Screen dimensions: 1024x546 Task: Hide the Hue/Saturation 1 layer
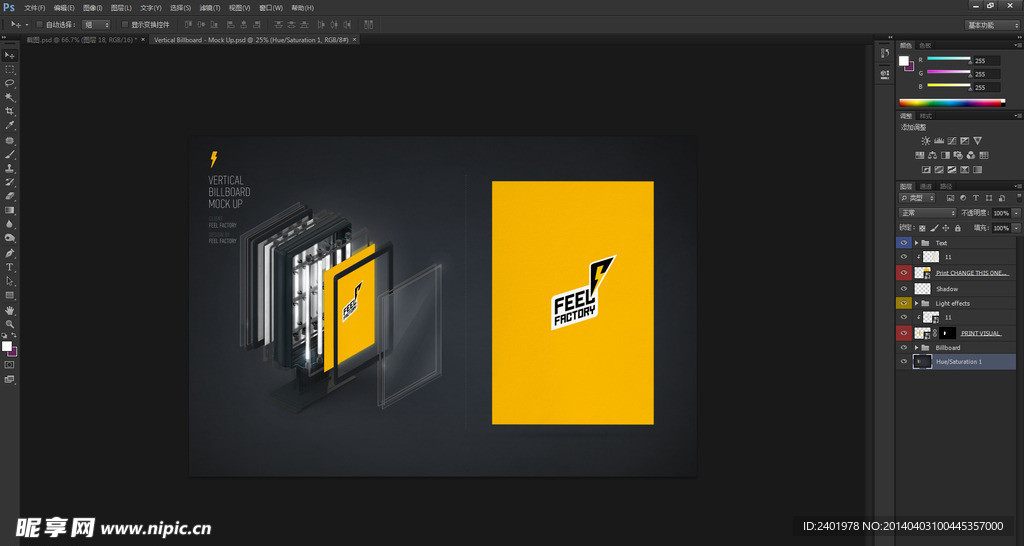click(x=904, y=362)
